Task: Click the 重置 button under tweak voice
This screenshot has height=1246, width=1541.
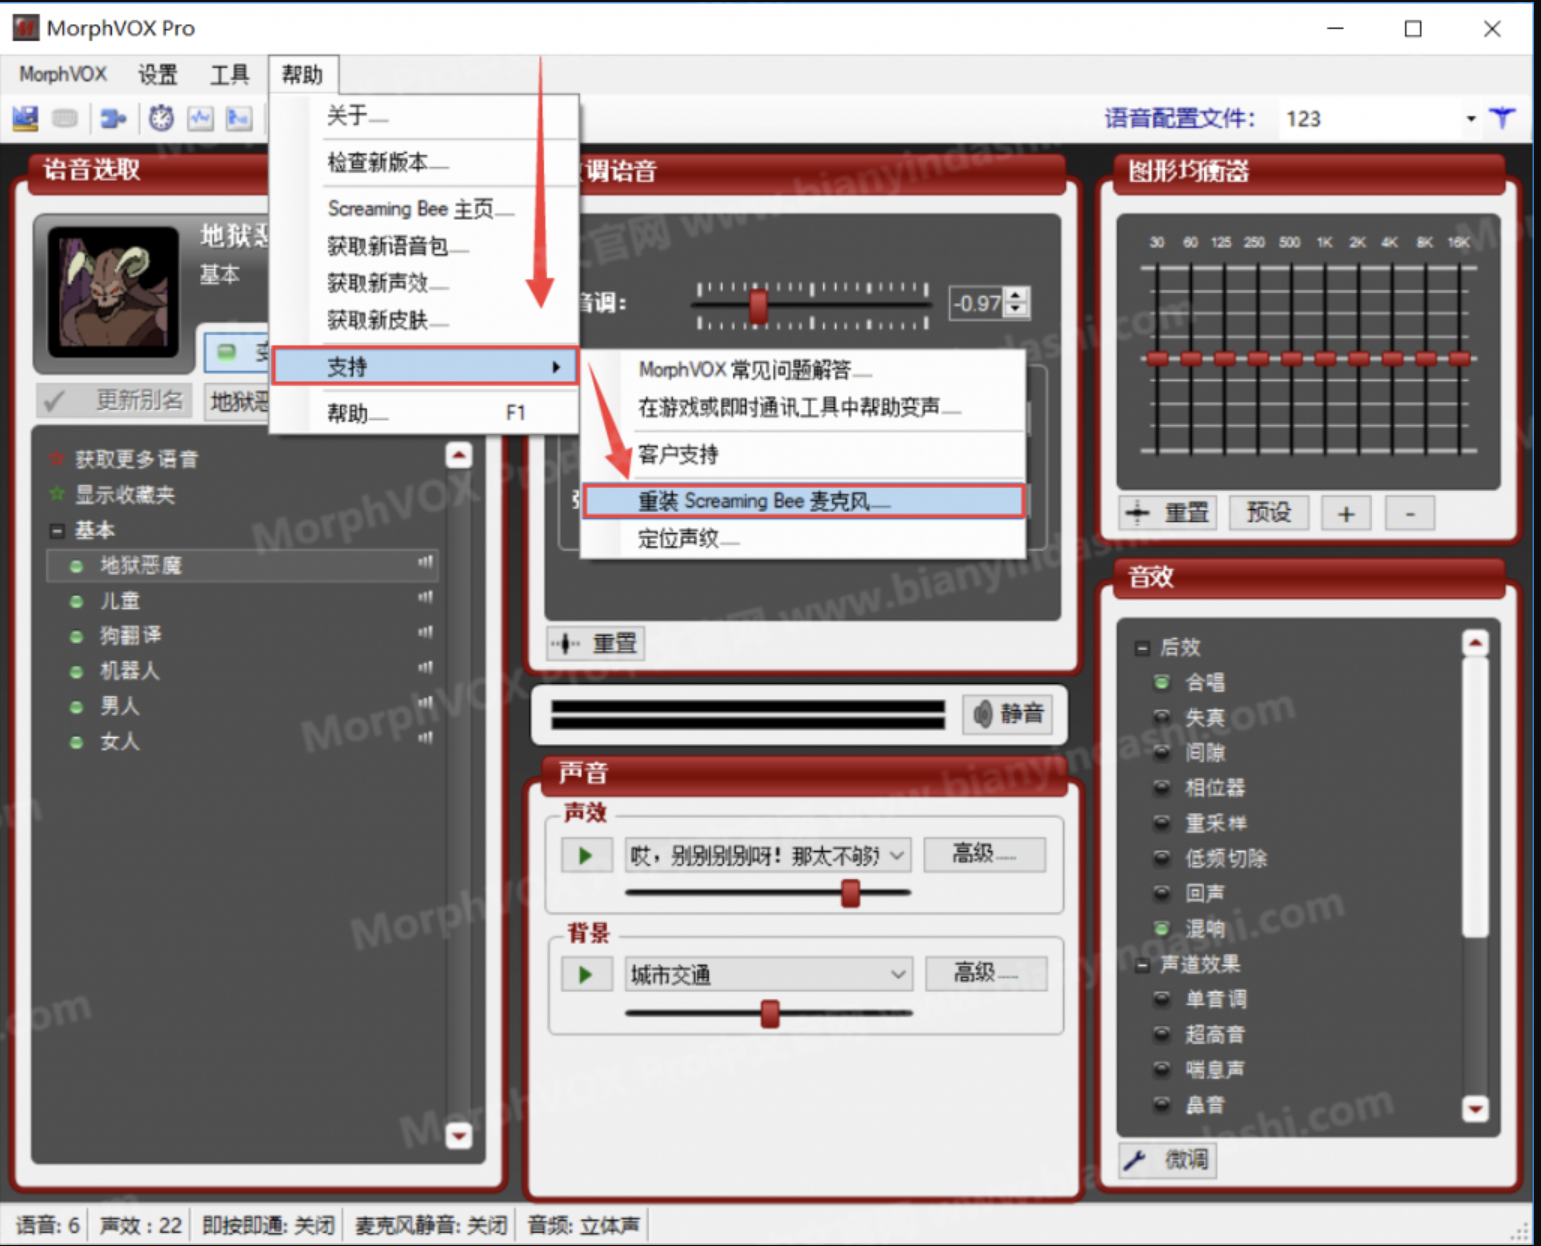Action: (x=596, y=643)
